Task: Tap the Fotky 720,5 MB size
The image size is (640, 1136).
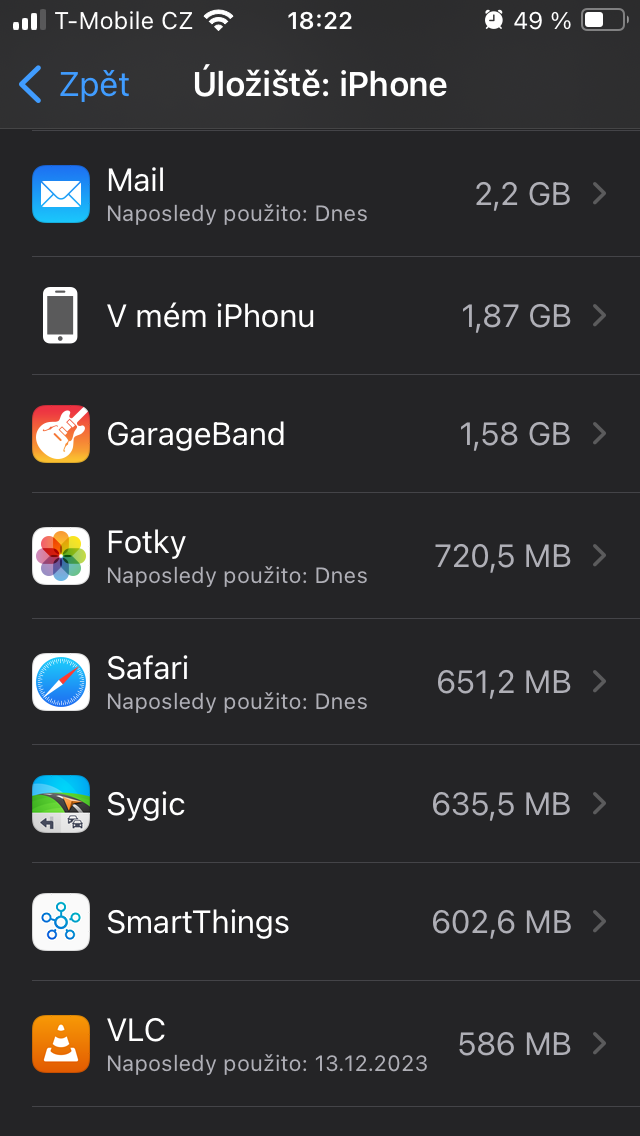Action: point(502,556)
